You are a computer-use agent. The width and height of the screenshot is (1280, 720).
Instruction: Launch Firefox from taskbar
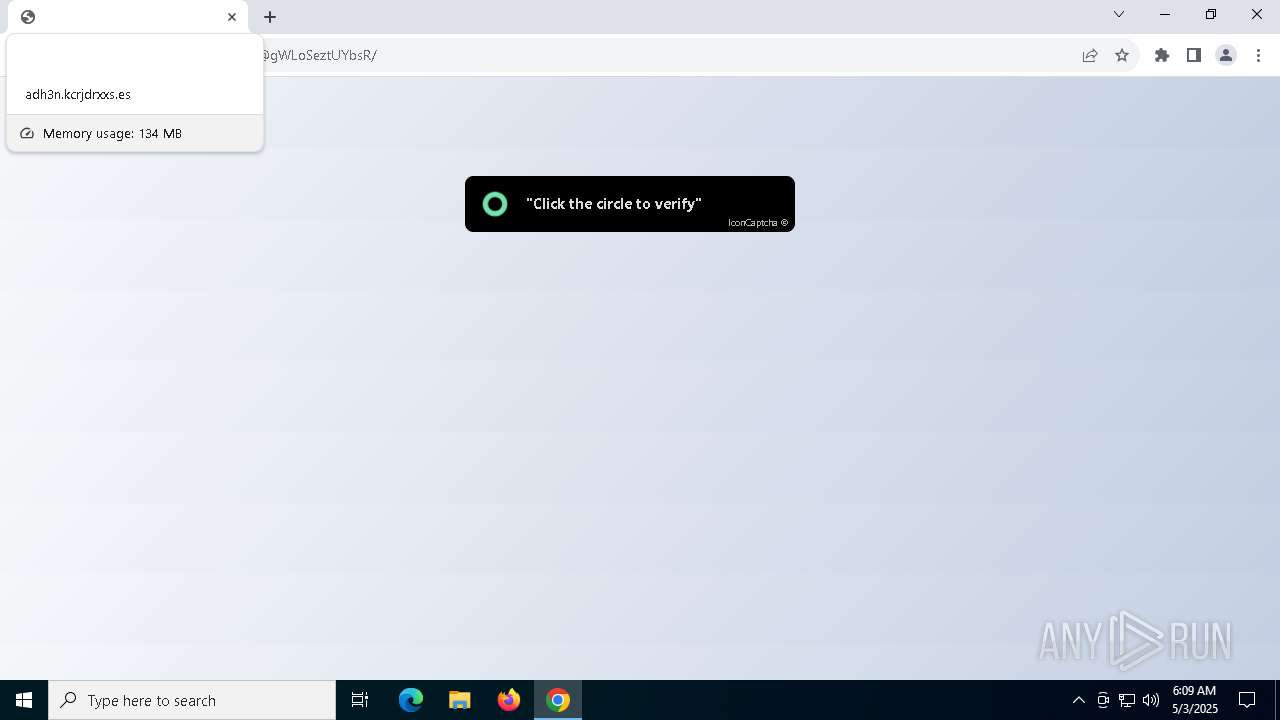(509, 700)
